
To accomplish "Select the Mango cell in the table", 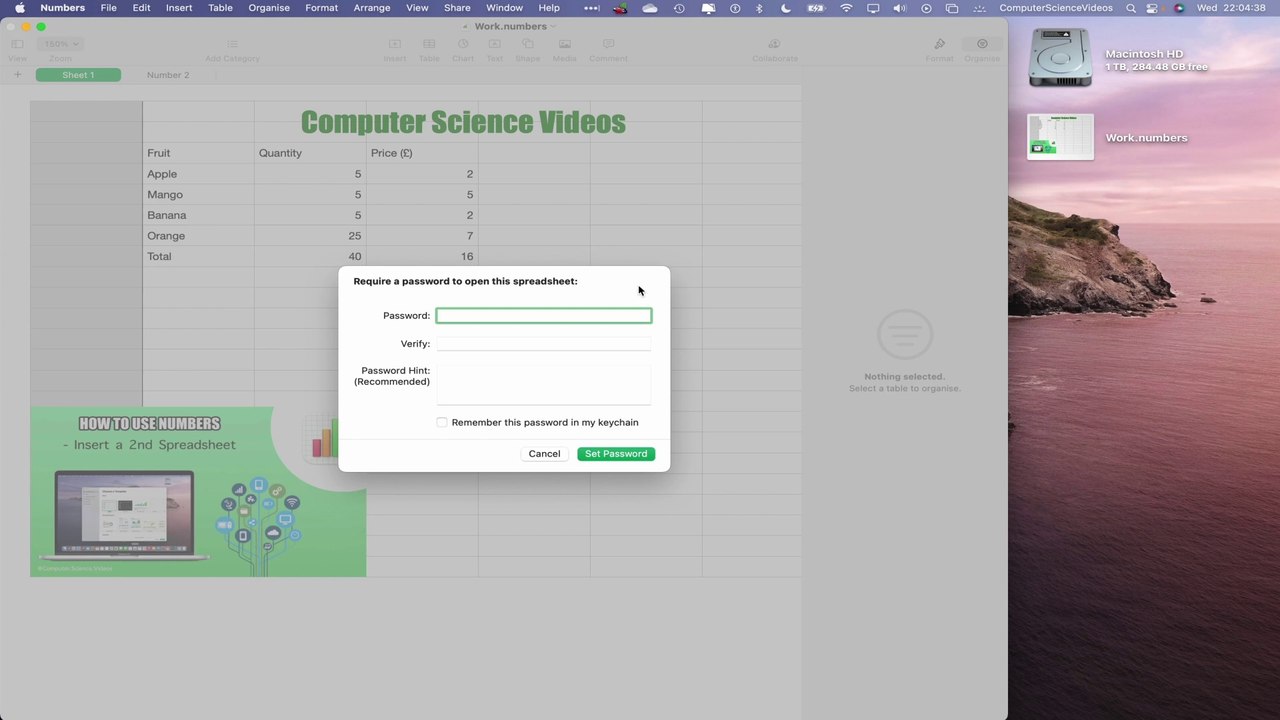I will coord(198,195).
